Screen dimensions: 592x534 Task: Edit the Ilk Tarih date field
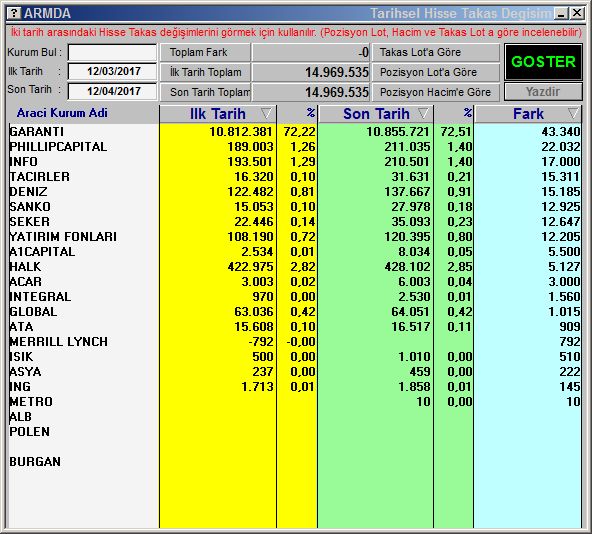(112, 71)
